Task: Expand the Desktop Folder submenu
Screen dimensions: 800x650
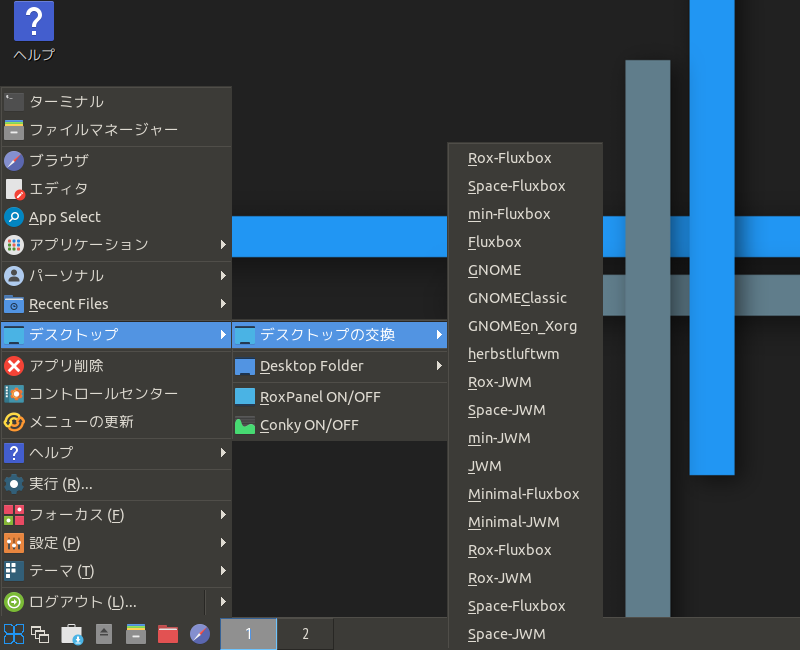Action: click(x=340, y=366)
